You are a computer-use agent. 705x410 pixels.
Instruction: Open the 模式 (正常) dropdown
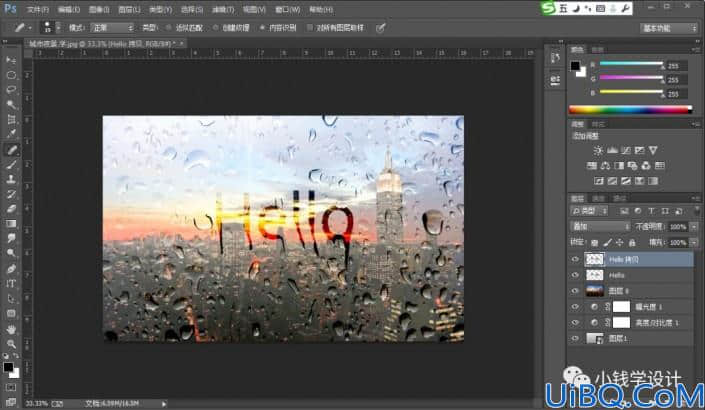[112, 28]
